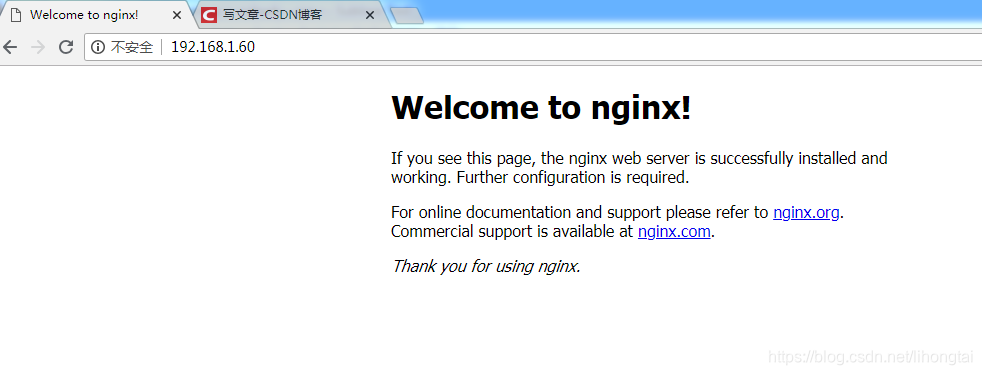Click the 不安全 security label

132,47
